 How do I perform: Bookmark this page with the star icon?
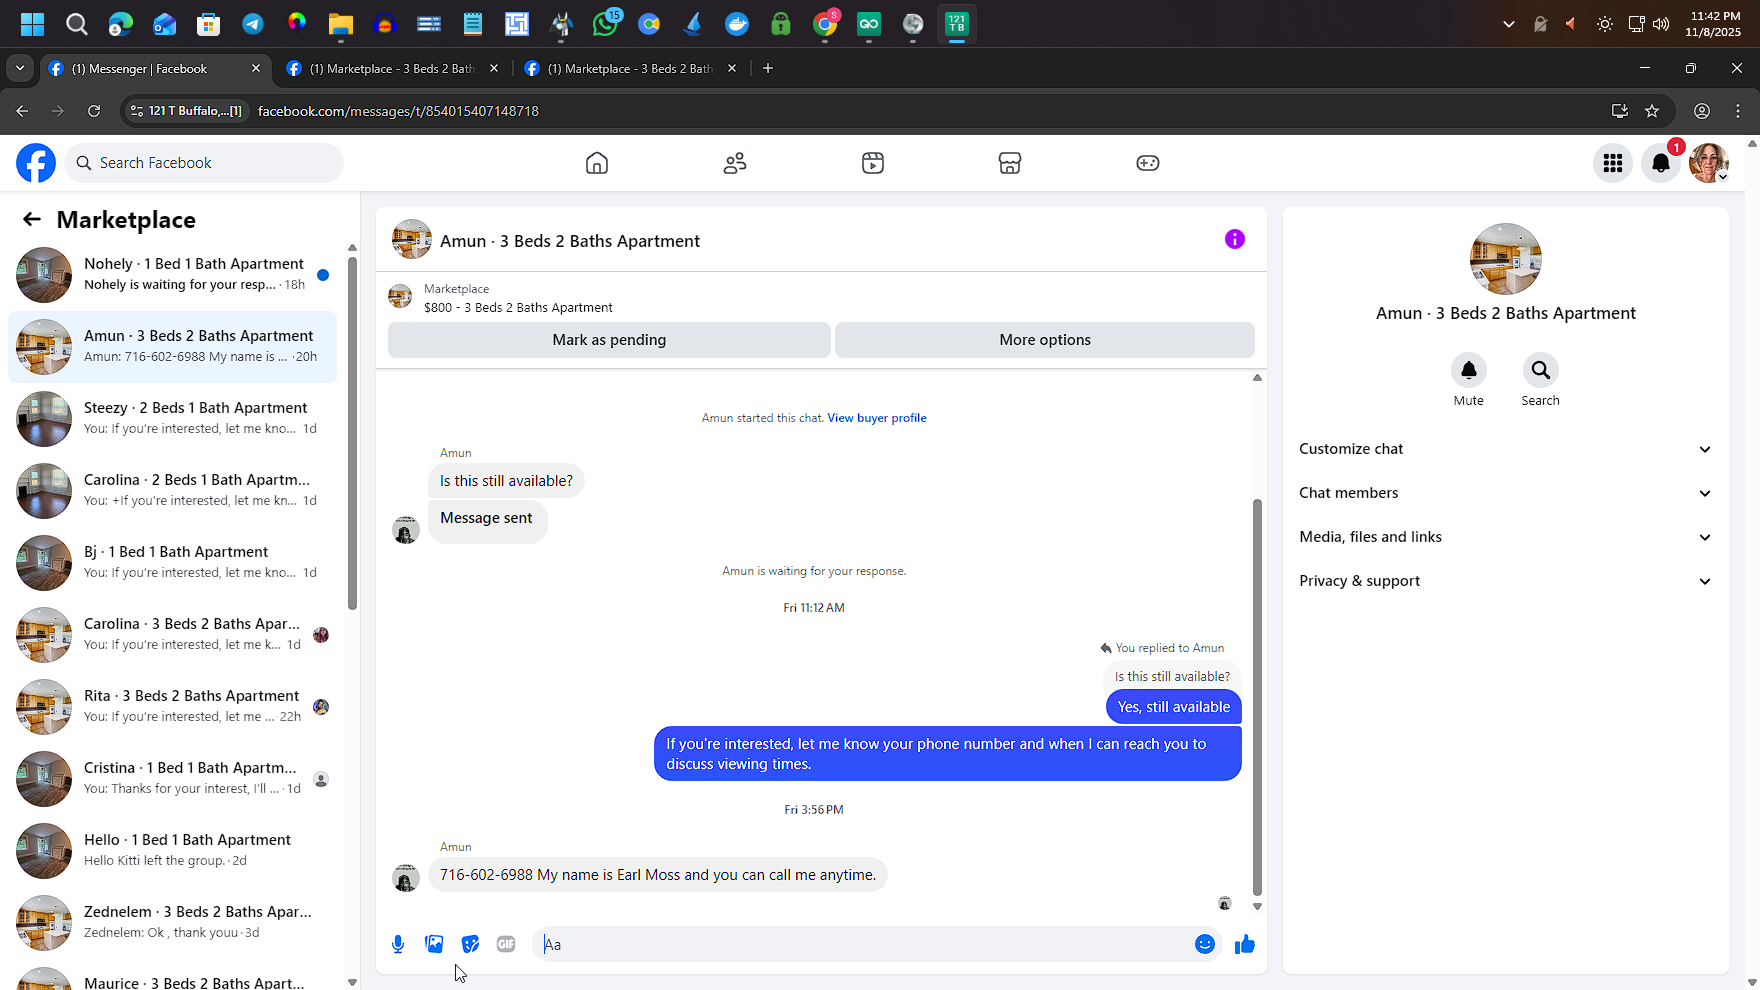click(1652, 111)
